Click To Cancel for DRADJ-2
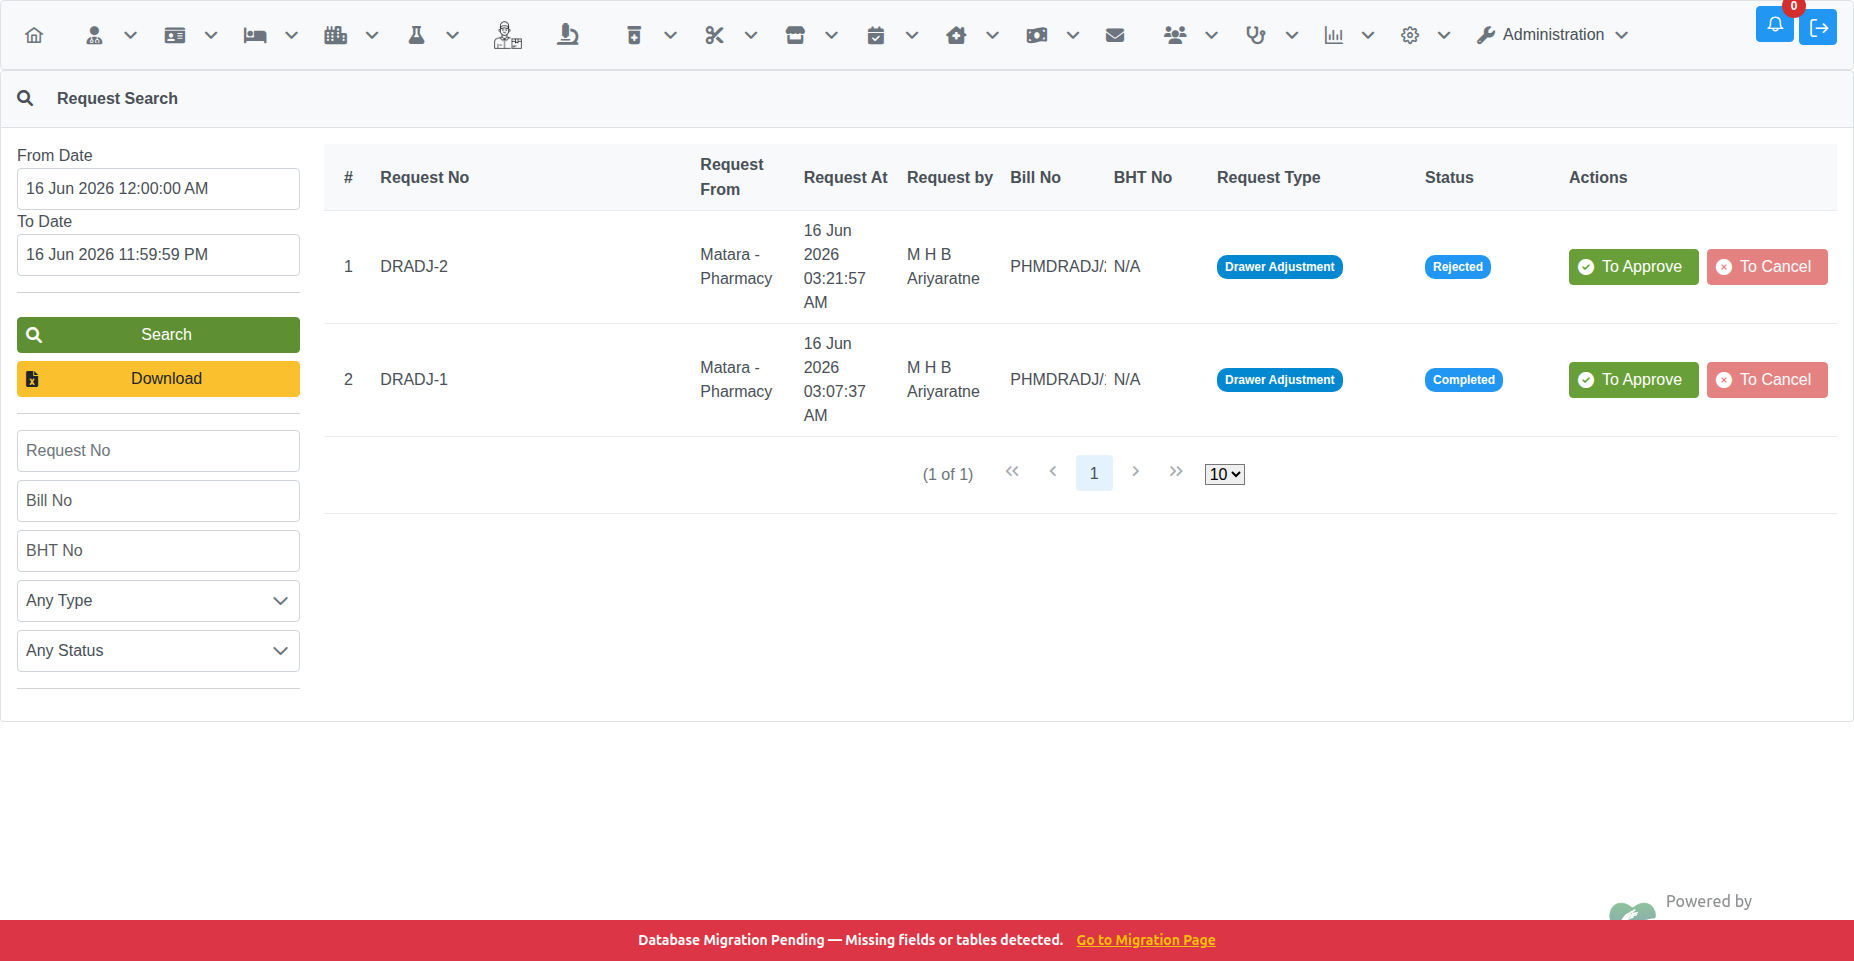 (x=1767, y=267)
